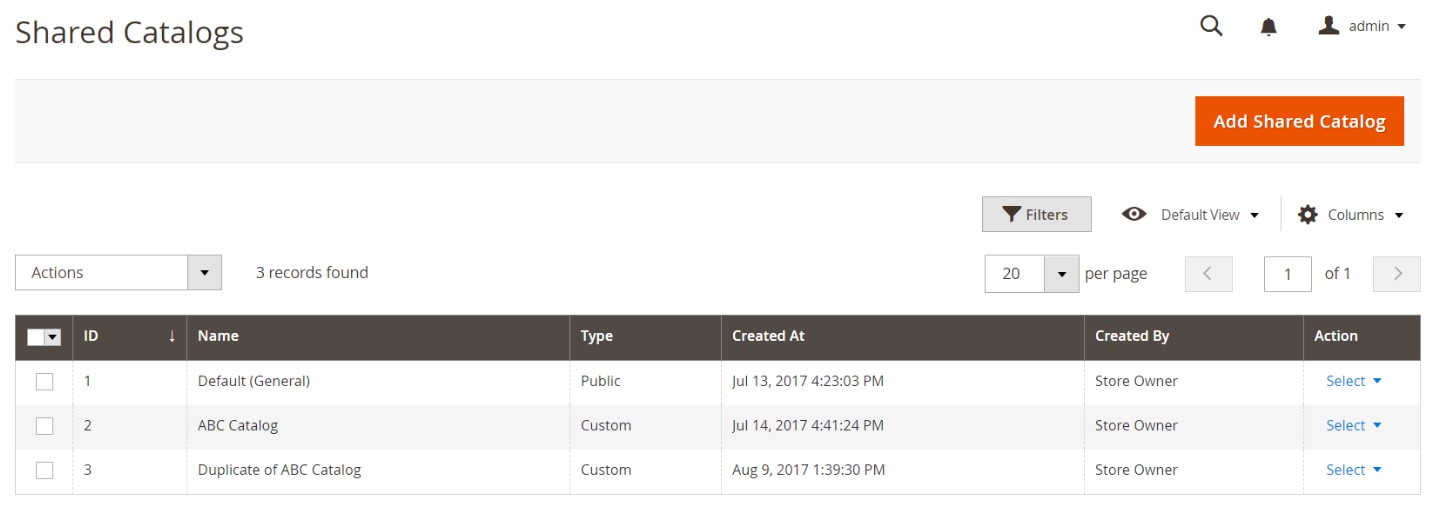Screen dimensions: 1434x511
Task: Click the Add Shared Catalog button
Action: 1298,121
